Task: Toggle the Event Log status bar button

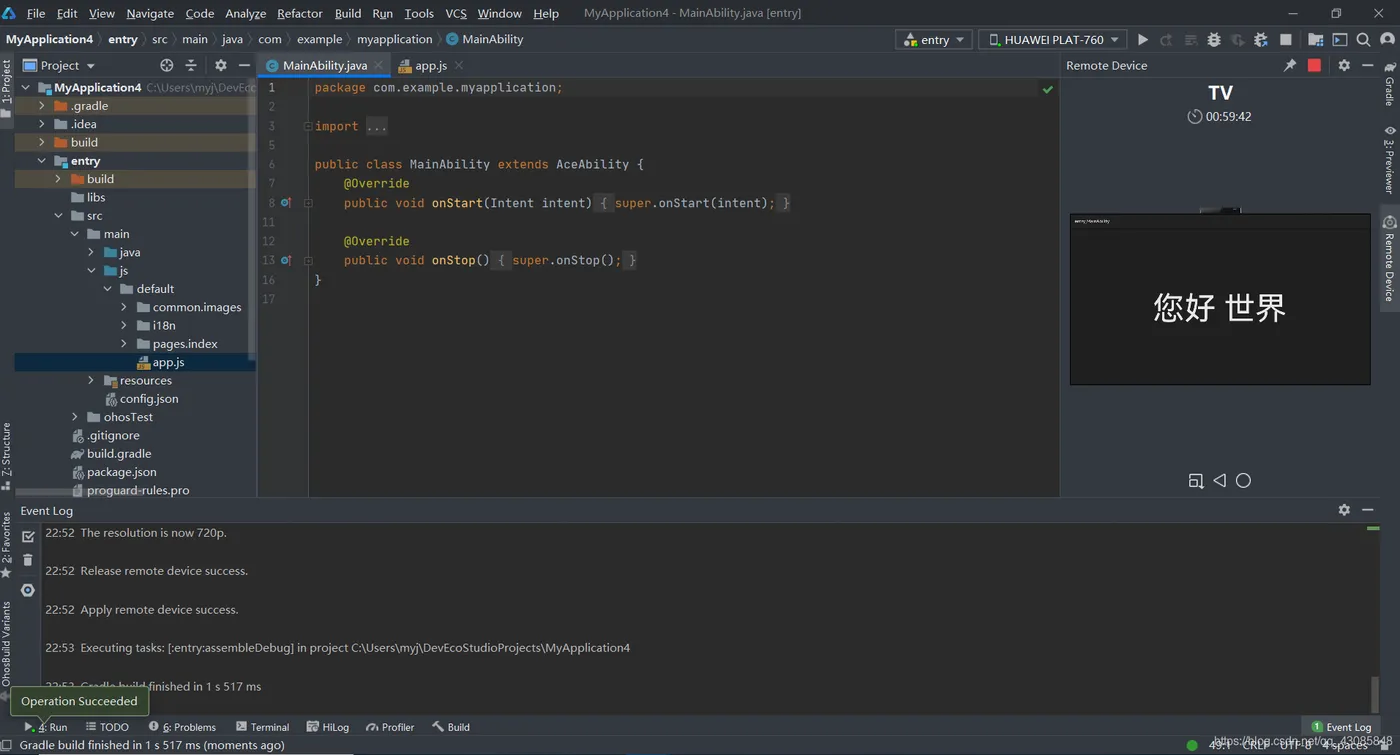Action: coord(1341,727)
